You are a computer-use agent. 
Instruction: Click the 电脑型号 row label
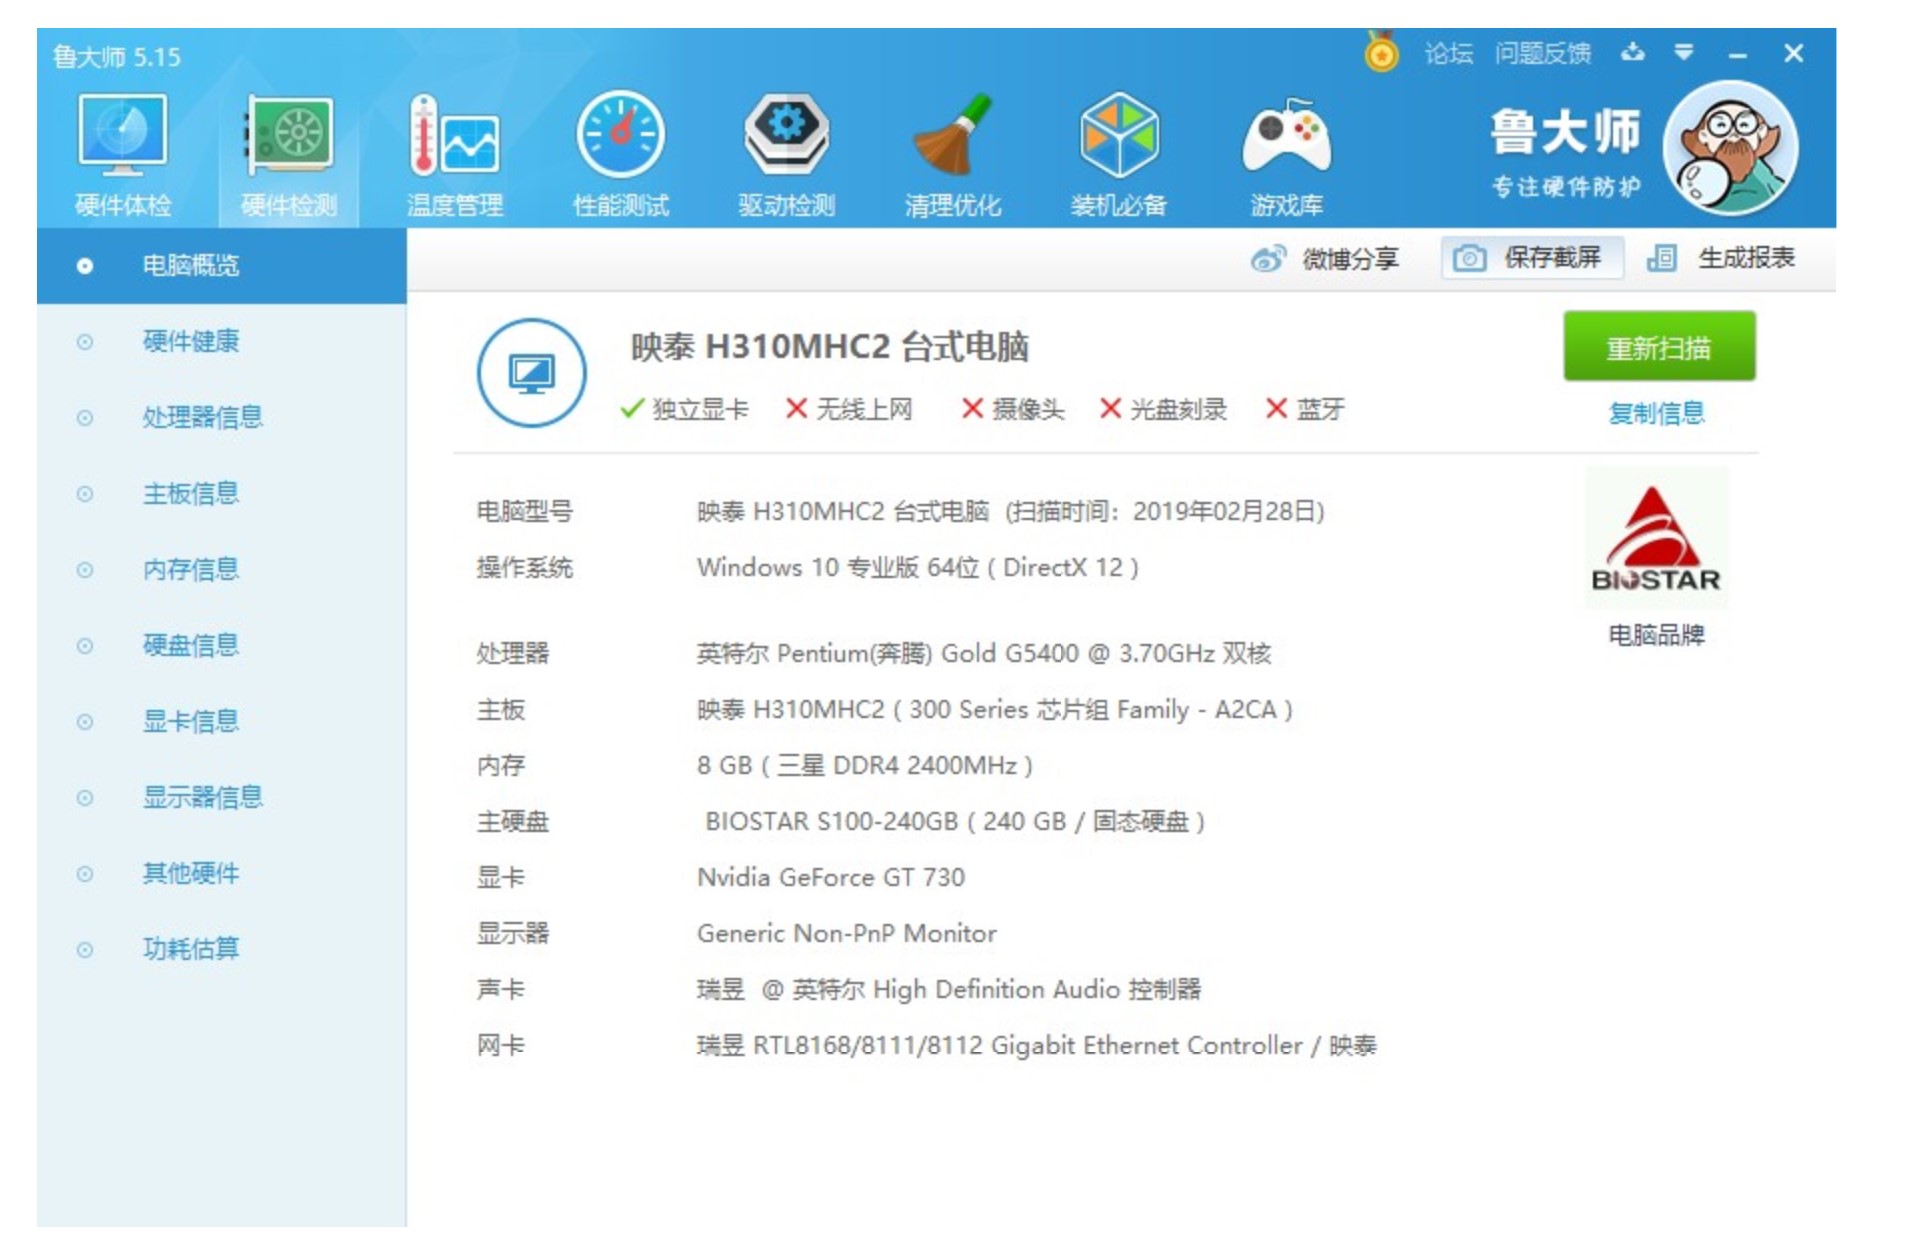pos(524,511)
